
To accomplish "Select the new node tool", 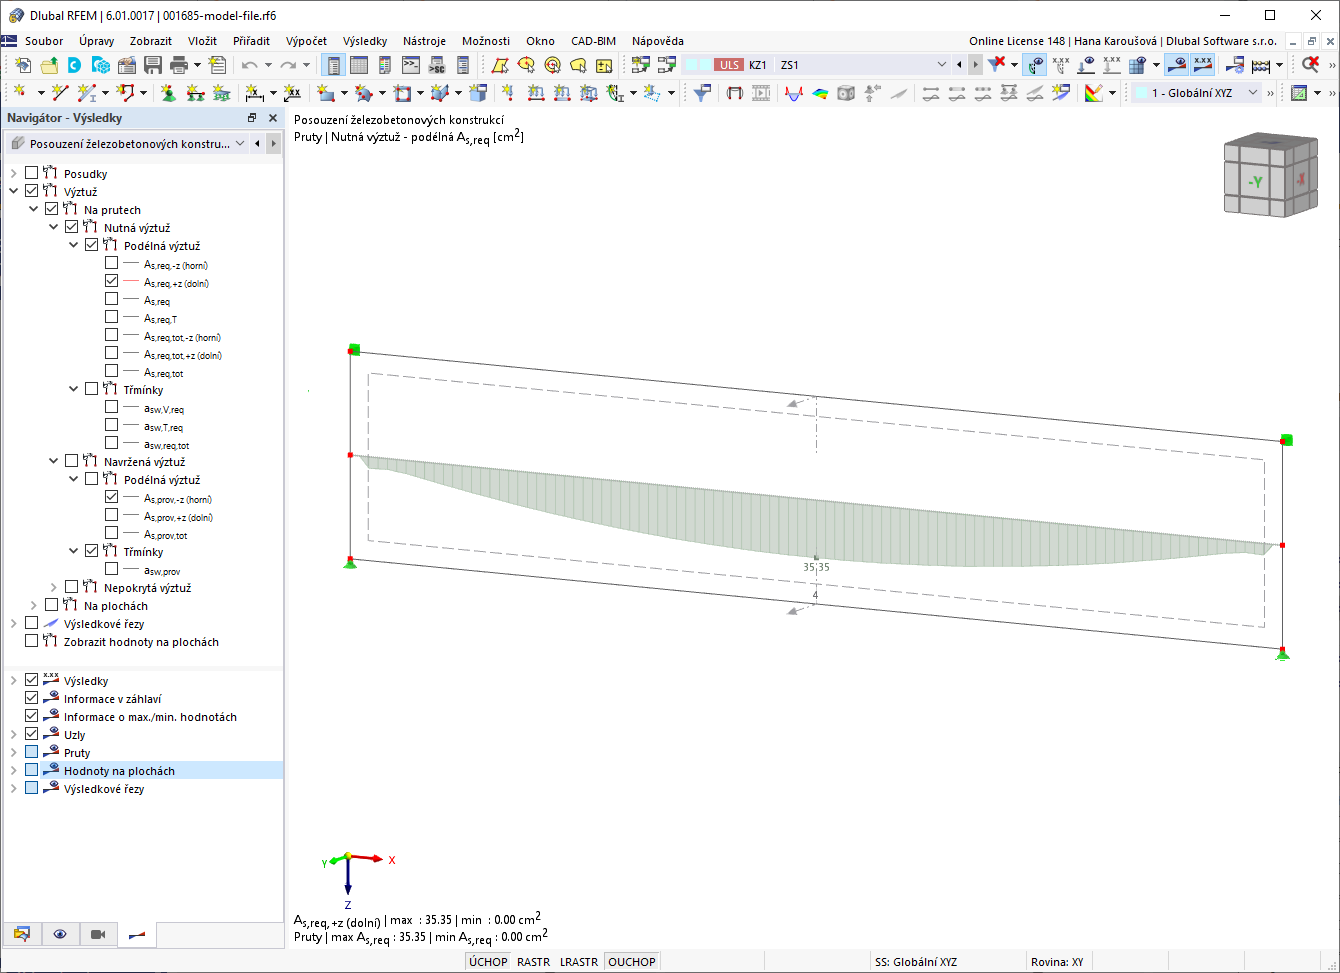I will (x=20, y=93).
